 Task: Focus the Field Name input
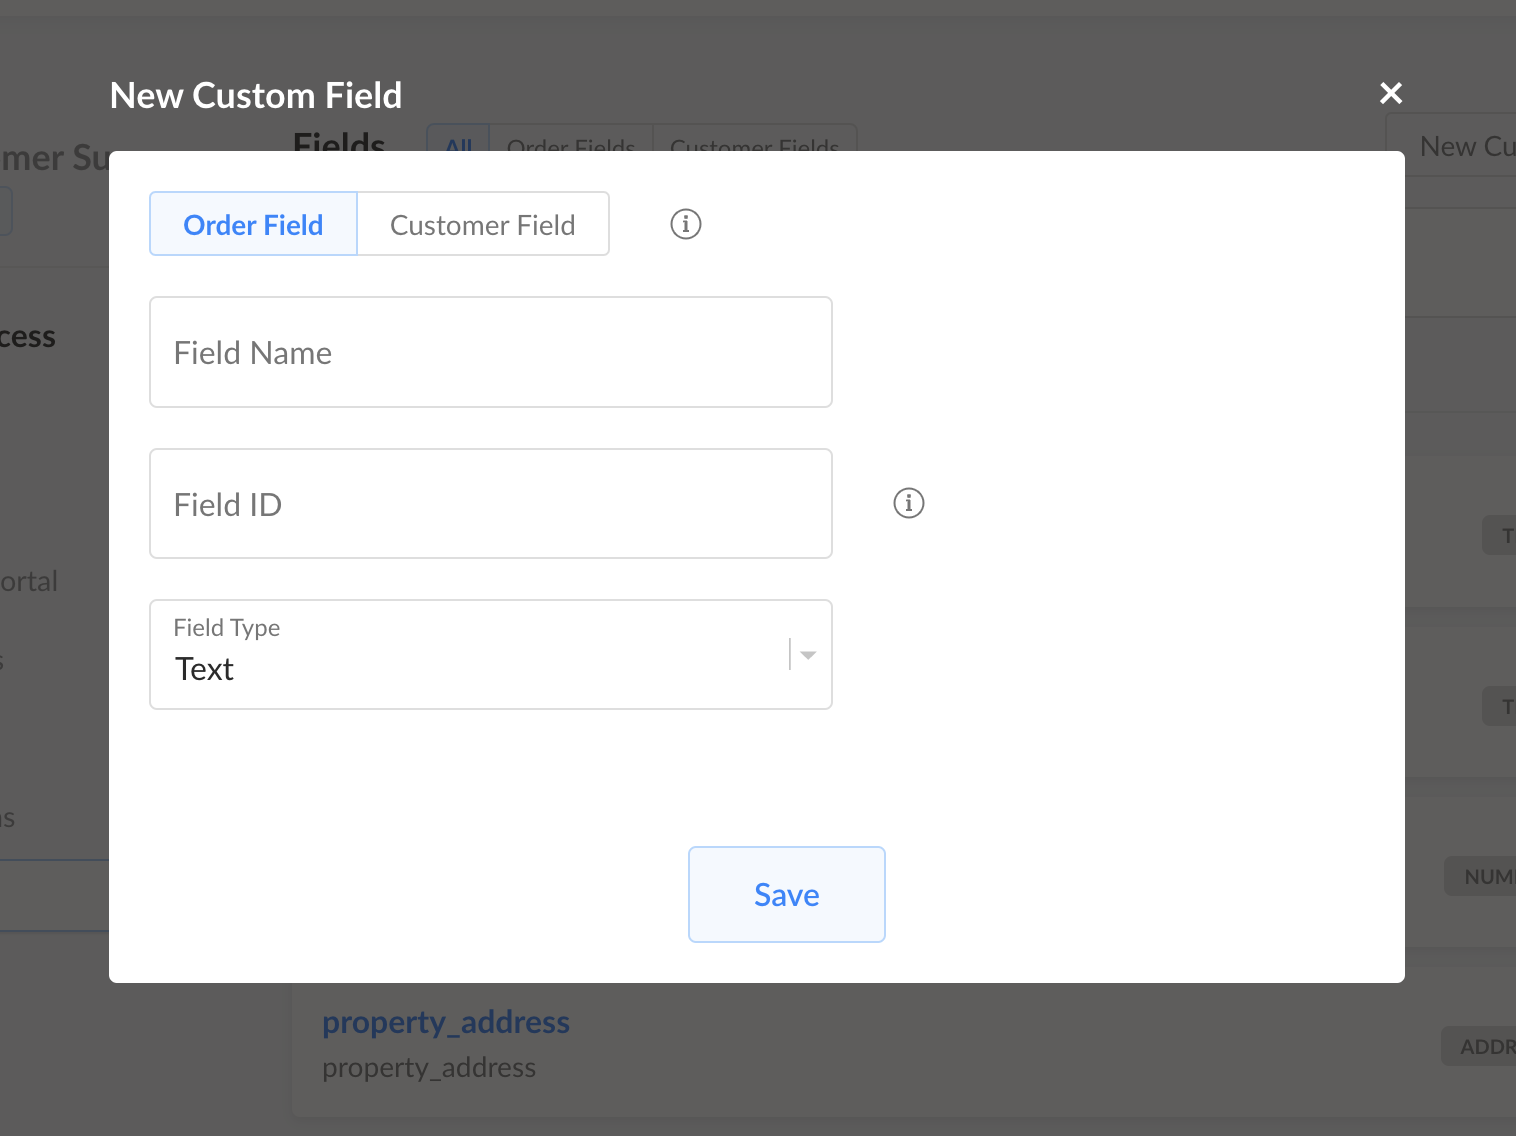click(491, 352)
